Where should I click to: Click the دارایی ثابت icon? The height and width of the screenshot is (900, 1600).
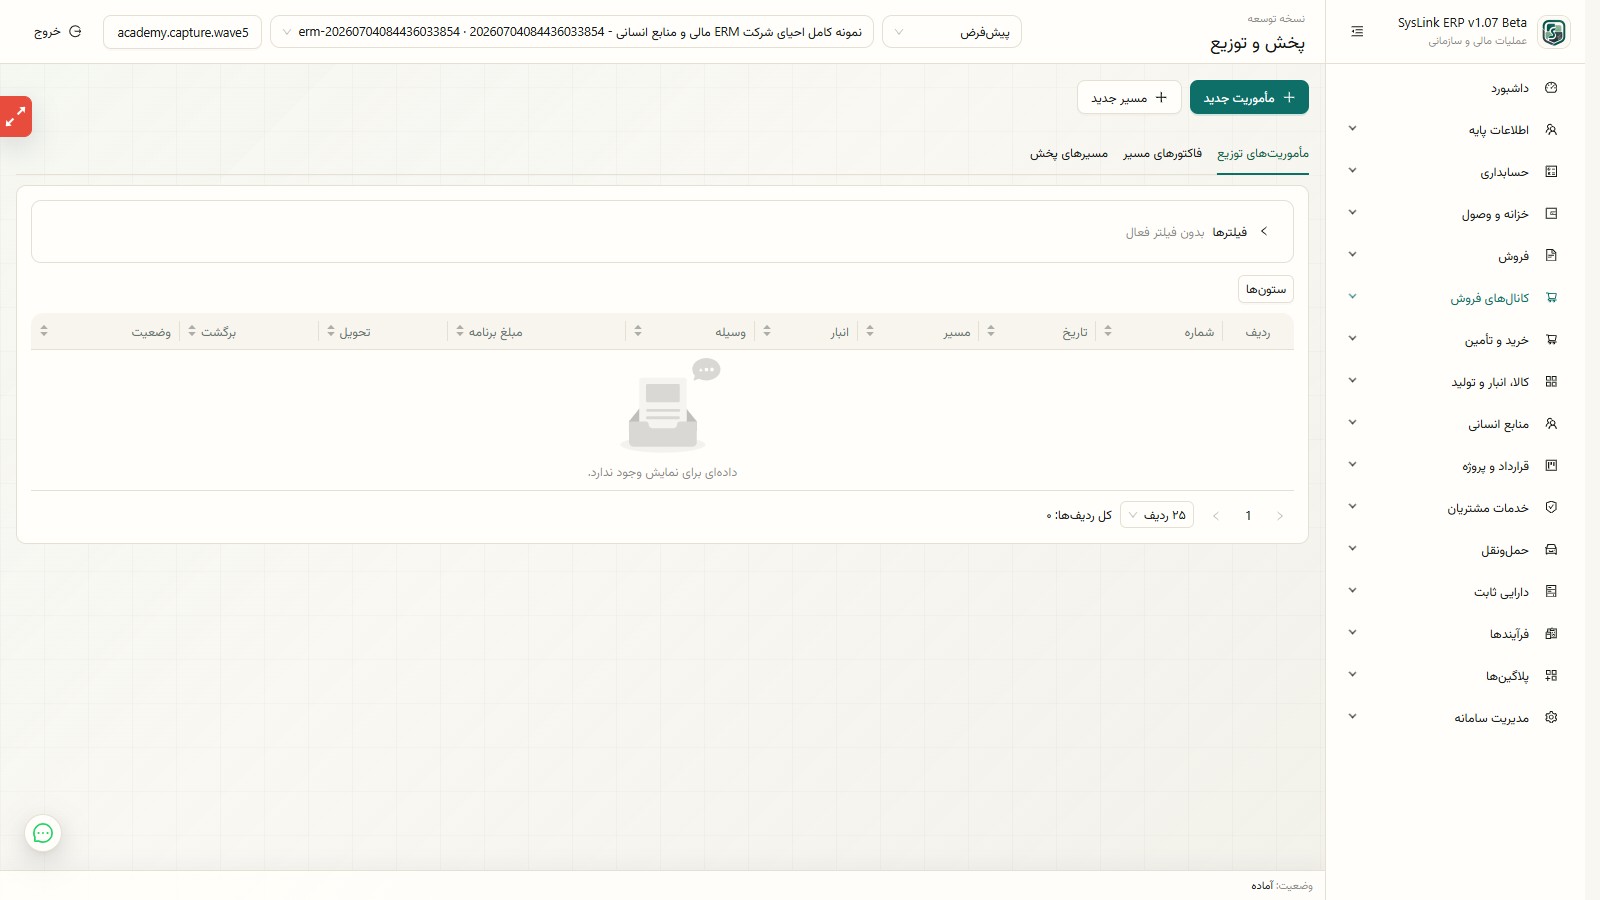pos(1551,592)
